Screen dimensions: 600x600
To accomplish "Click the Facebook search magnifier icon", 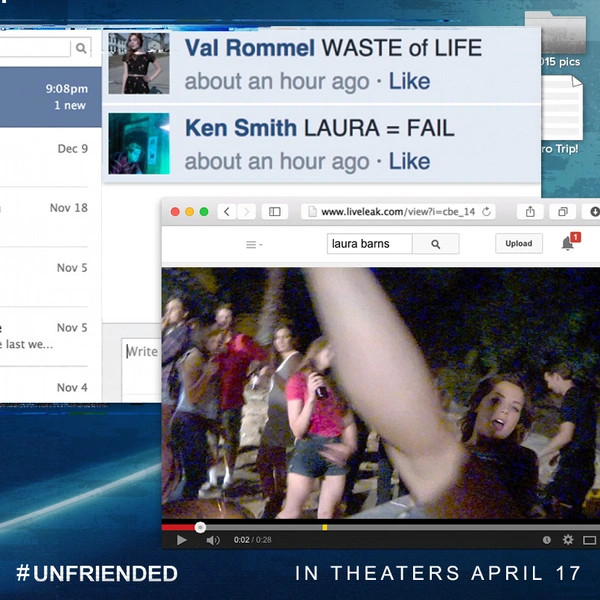I will click(81, 48).
